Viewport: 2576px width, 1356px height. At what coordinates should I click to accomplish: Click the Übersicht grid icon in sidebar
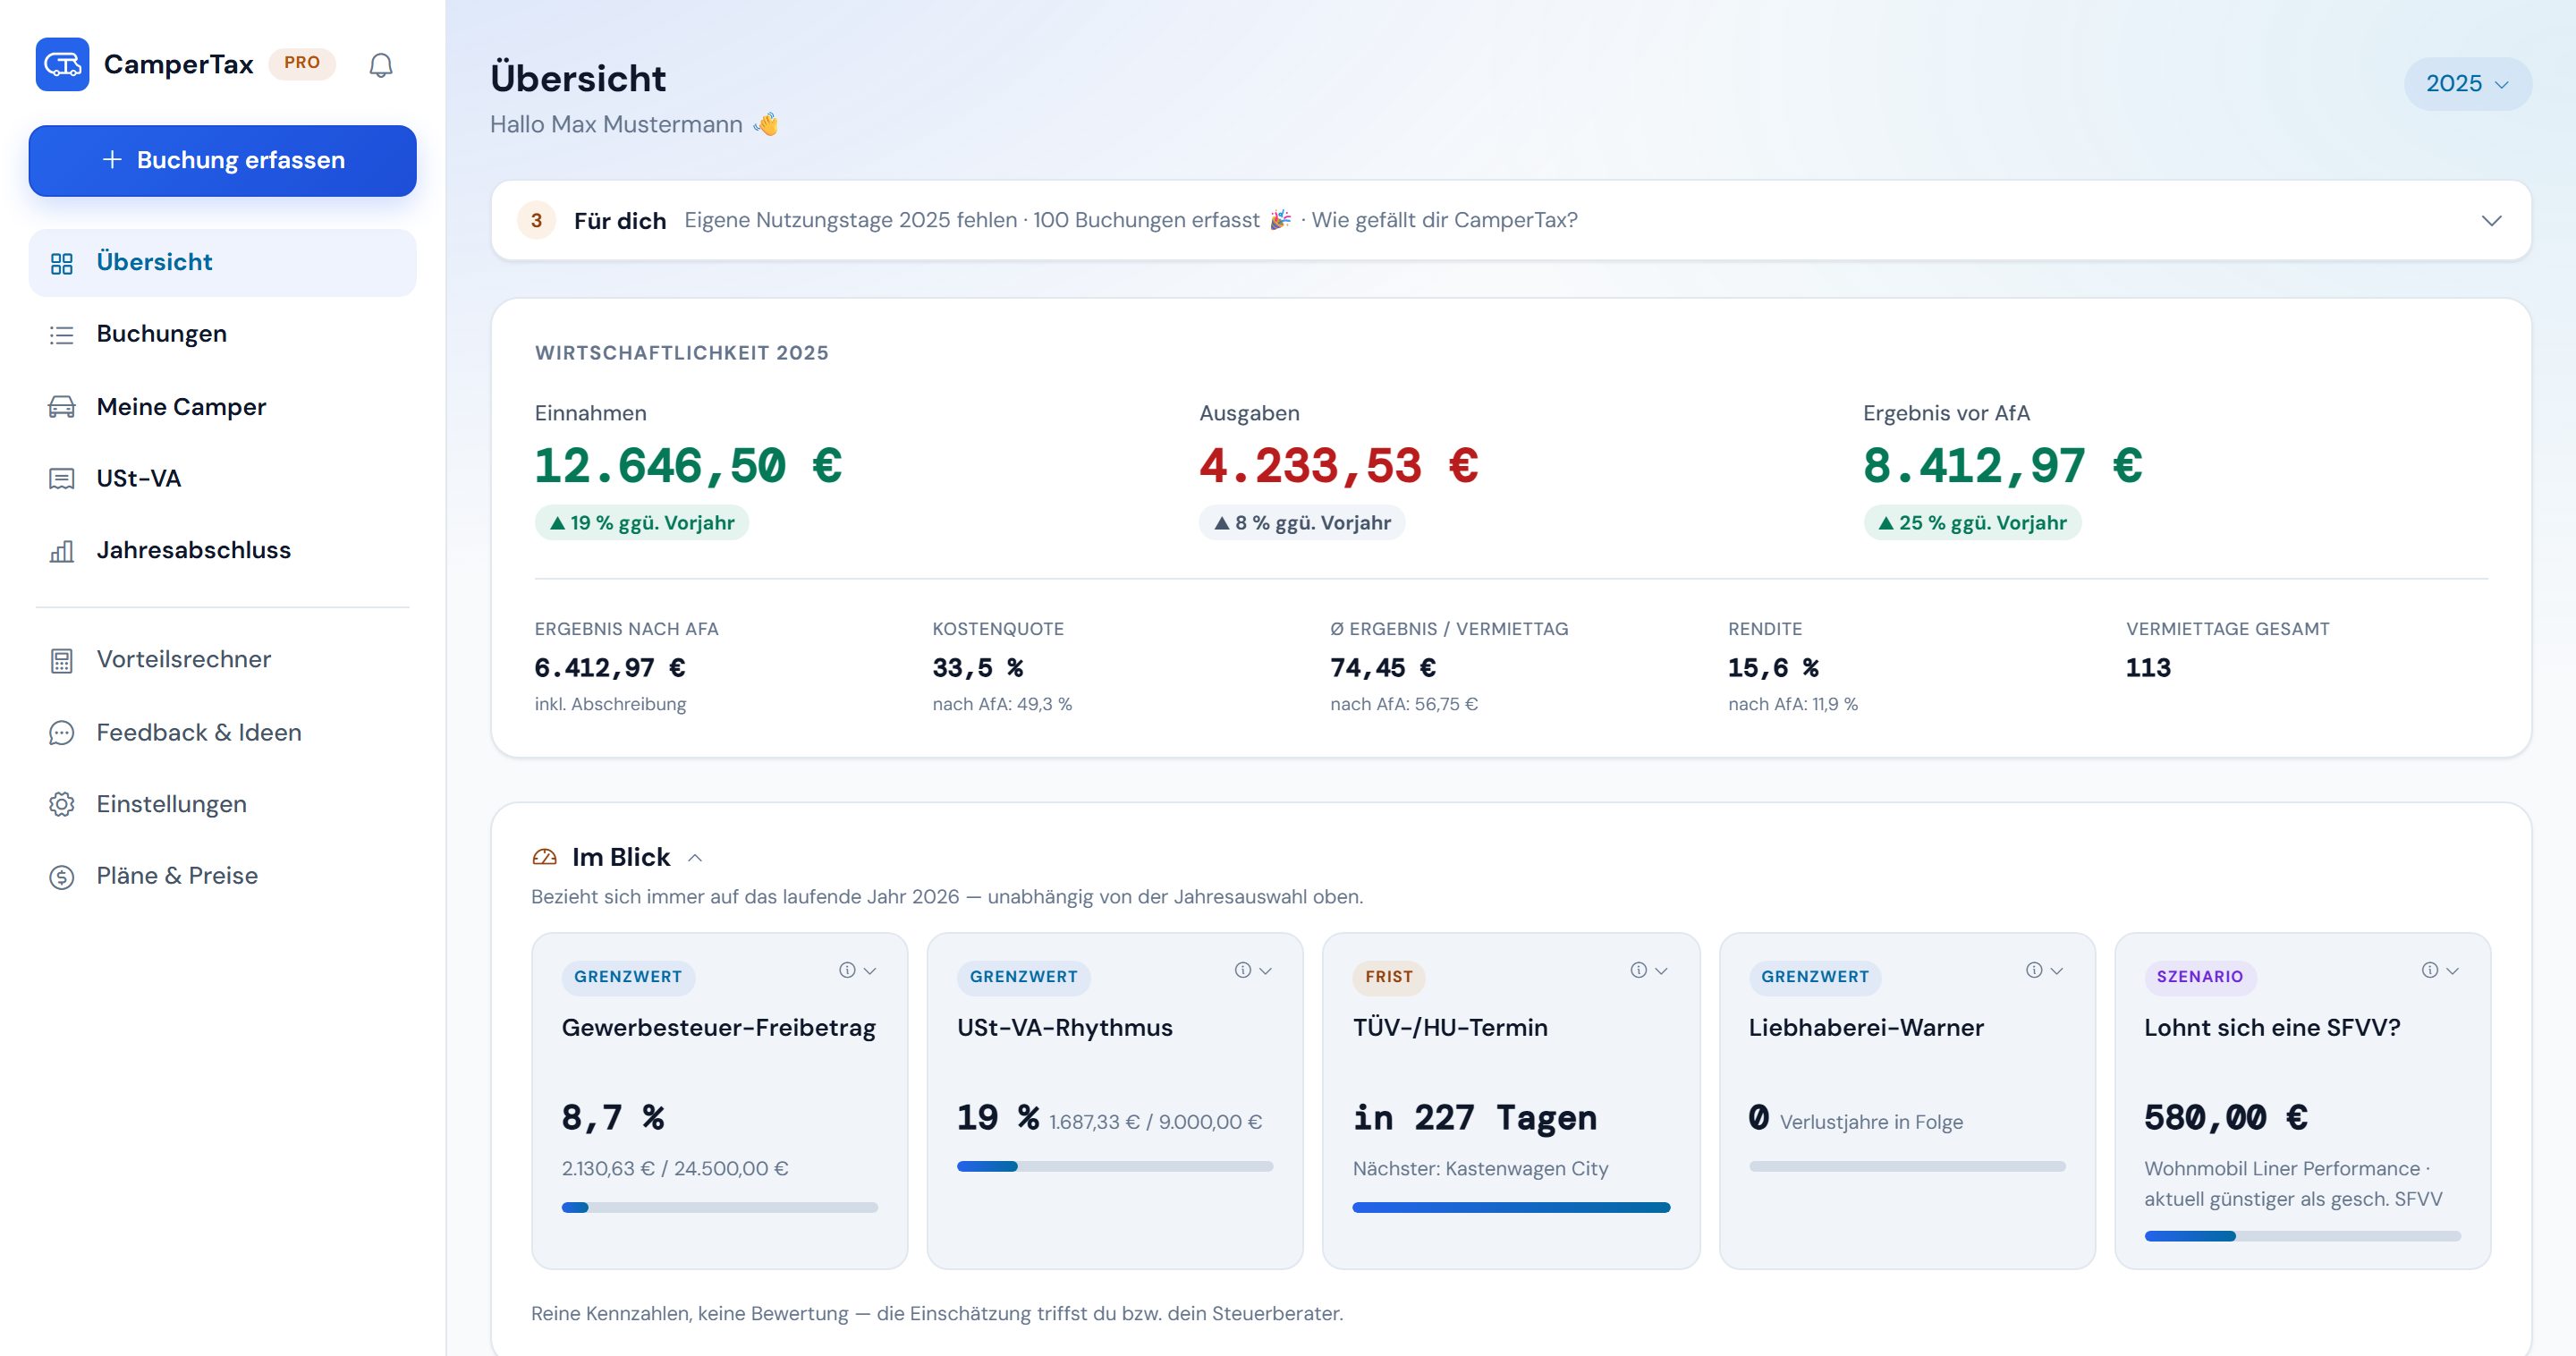coord(62,264)
